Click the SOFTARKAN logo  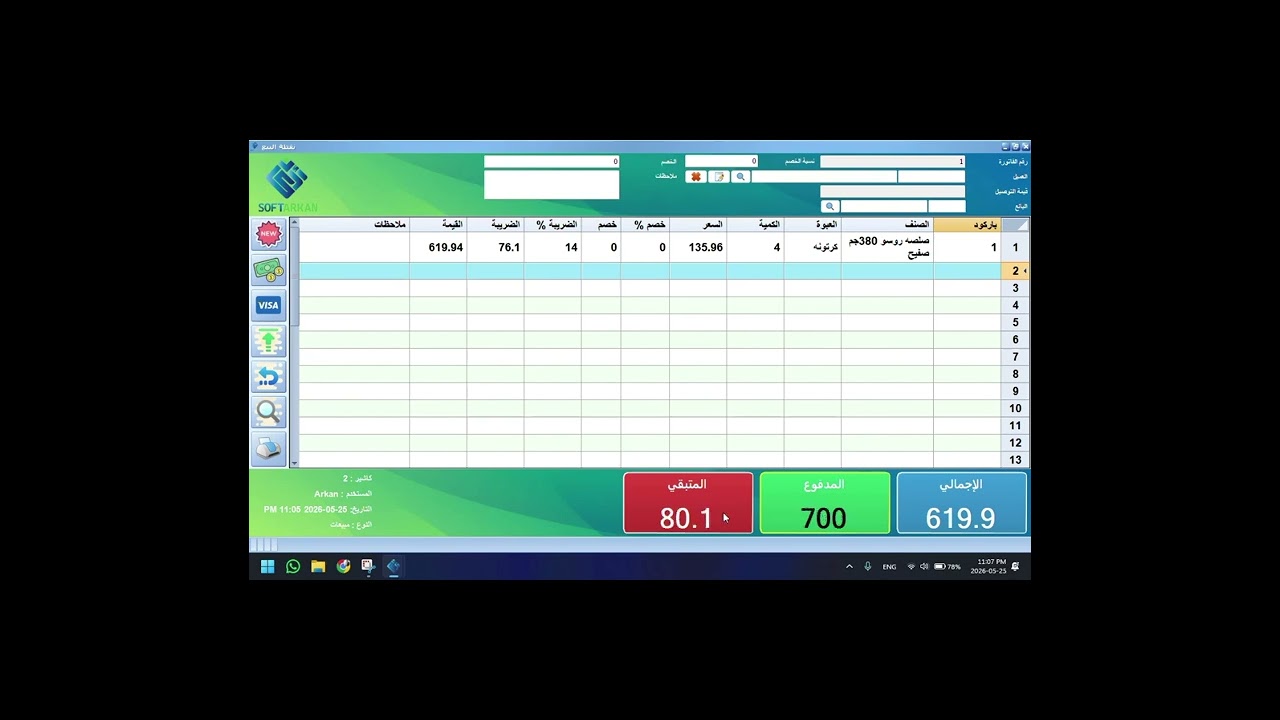[288, 187]
